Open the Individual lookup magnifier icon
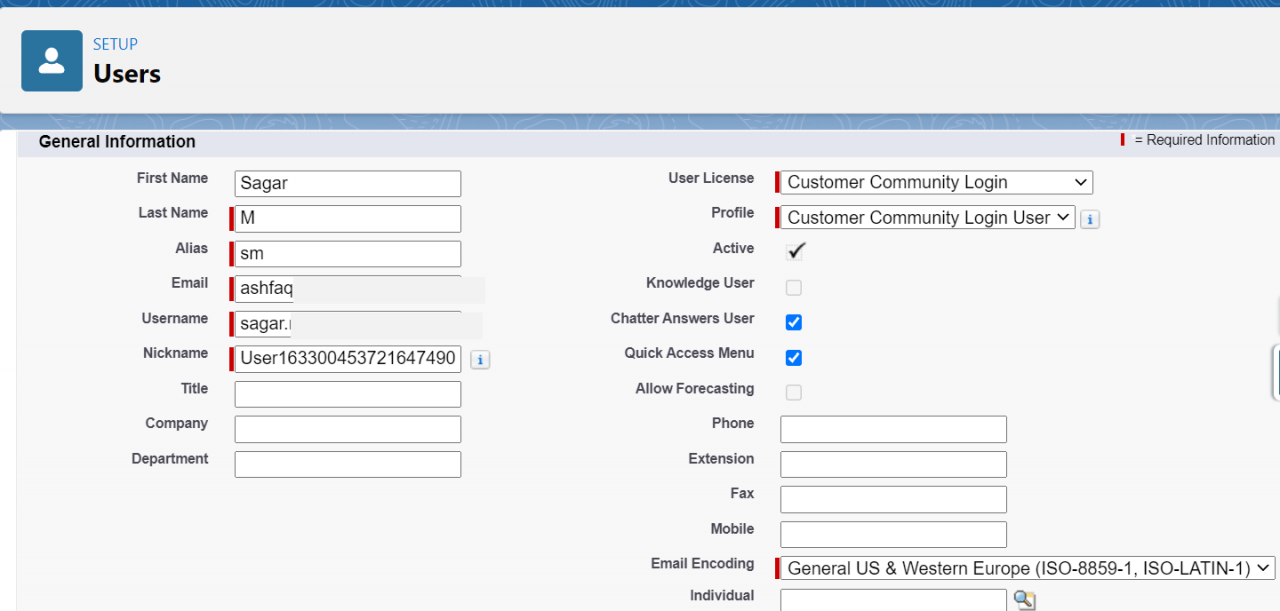 (1023, 599)
